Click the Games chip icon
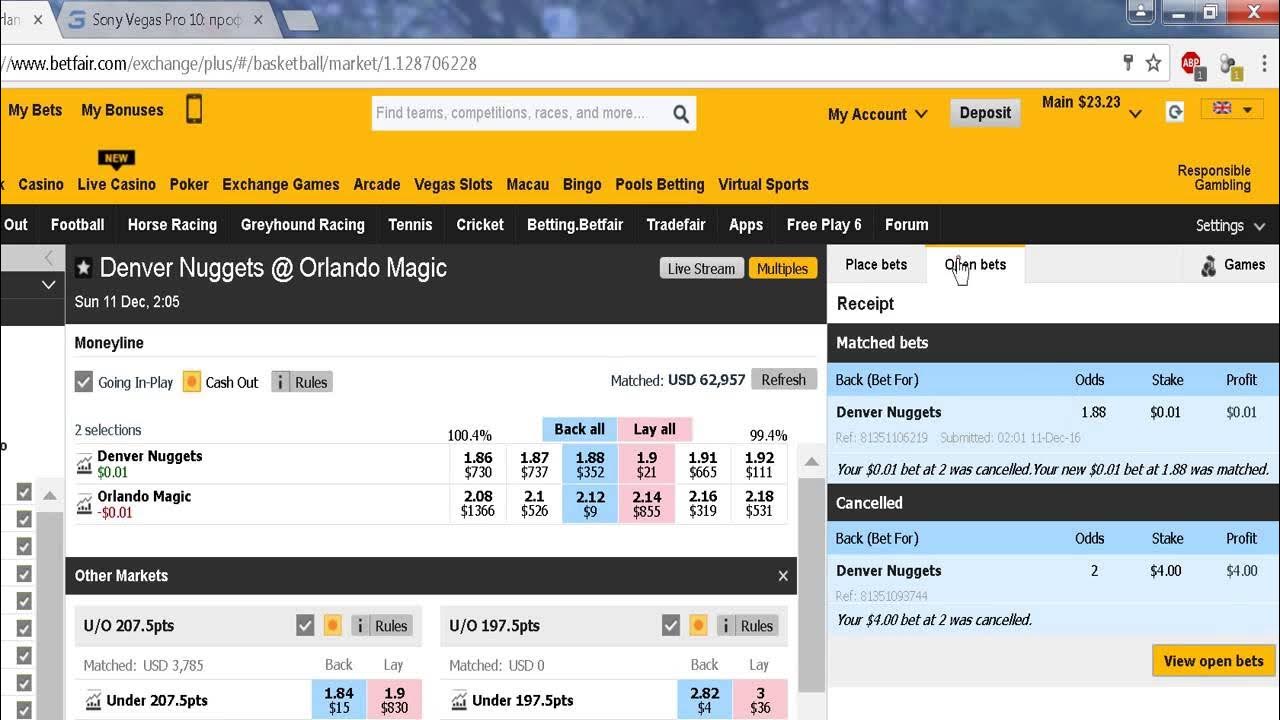1280x720 pixels. tap(1209, 265)
